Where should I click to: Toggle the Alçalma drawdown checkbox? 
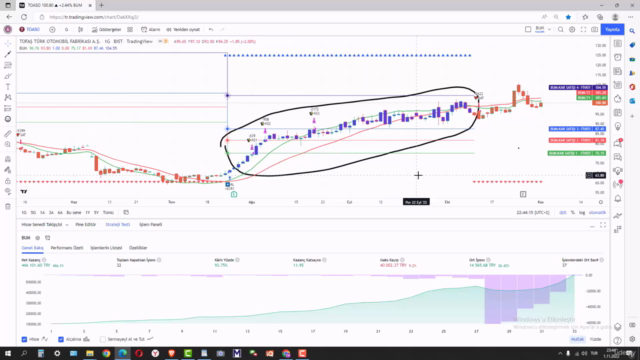pos(61,339)
